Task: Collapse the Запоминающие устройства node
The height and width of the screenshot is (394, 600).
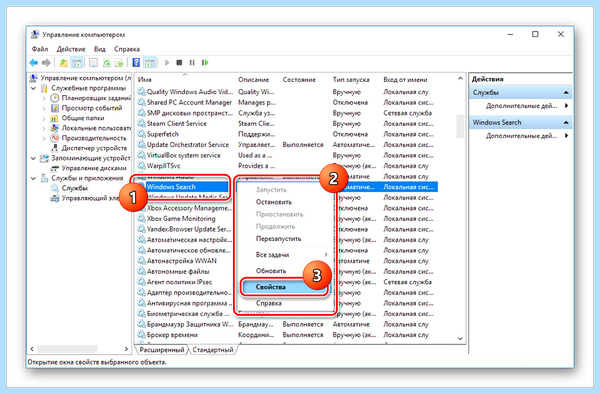Action: point(33,158)
